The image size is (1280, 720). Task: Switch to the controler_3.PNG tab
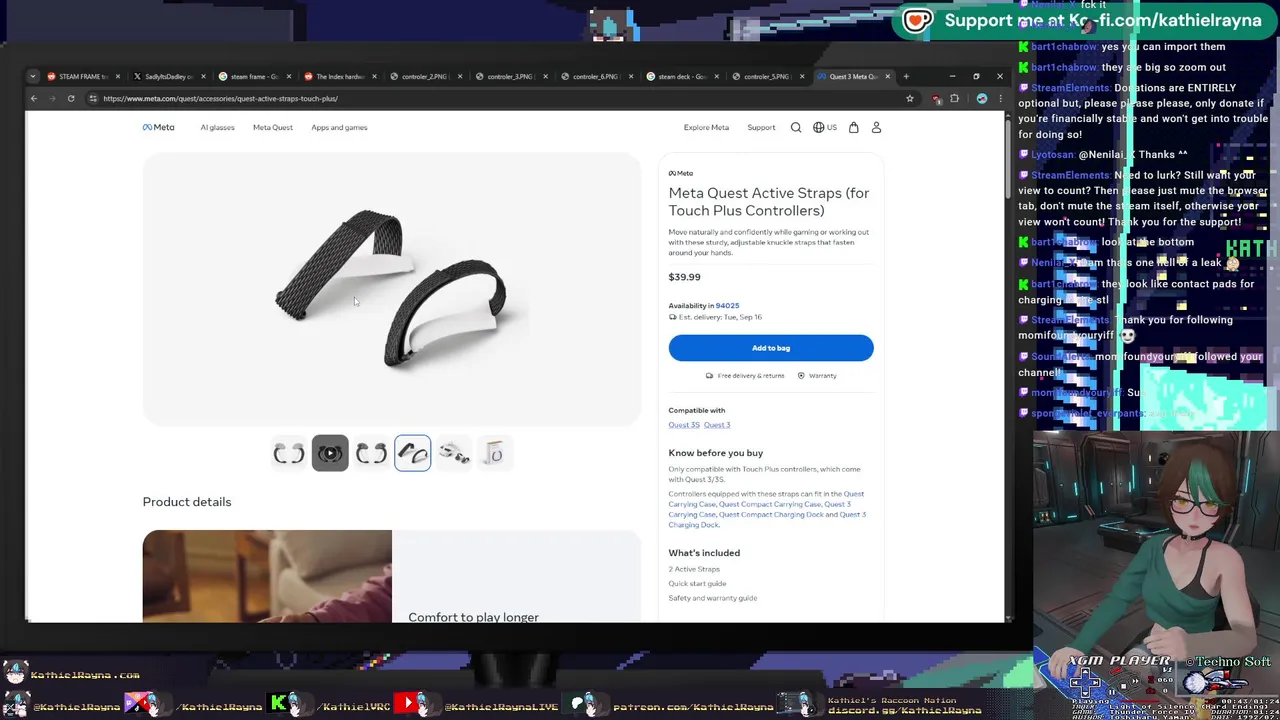point(510,76)
